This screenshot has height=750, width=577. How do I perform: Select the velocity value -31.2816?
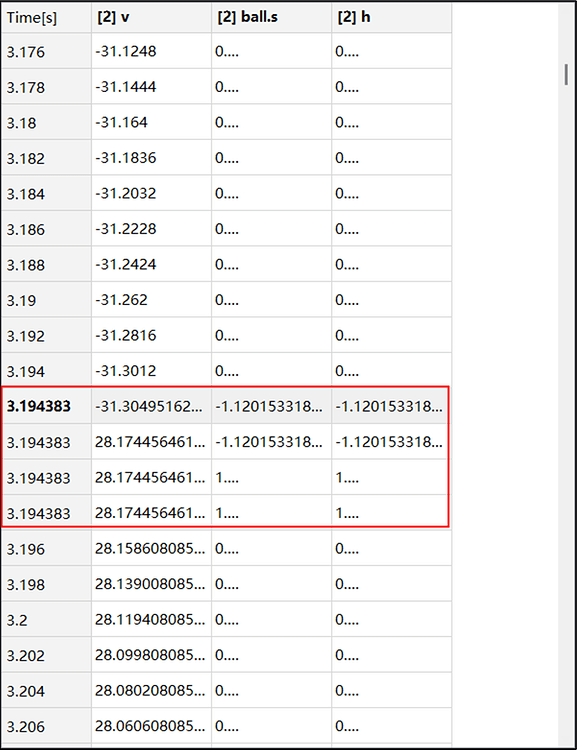(x=152, y=335)
